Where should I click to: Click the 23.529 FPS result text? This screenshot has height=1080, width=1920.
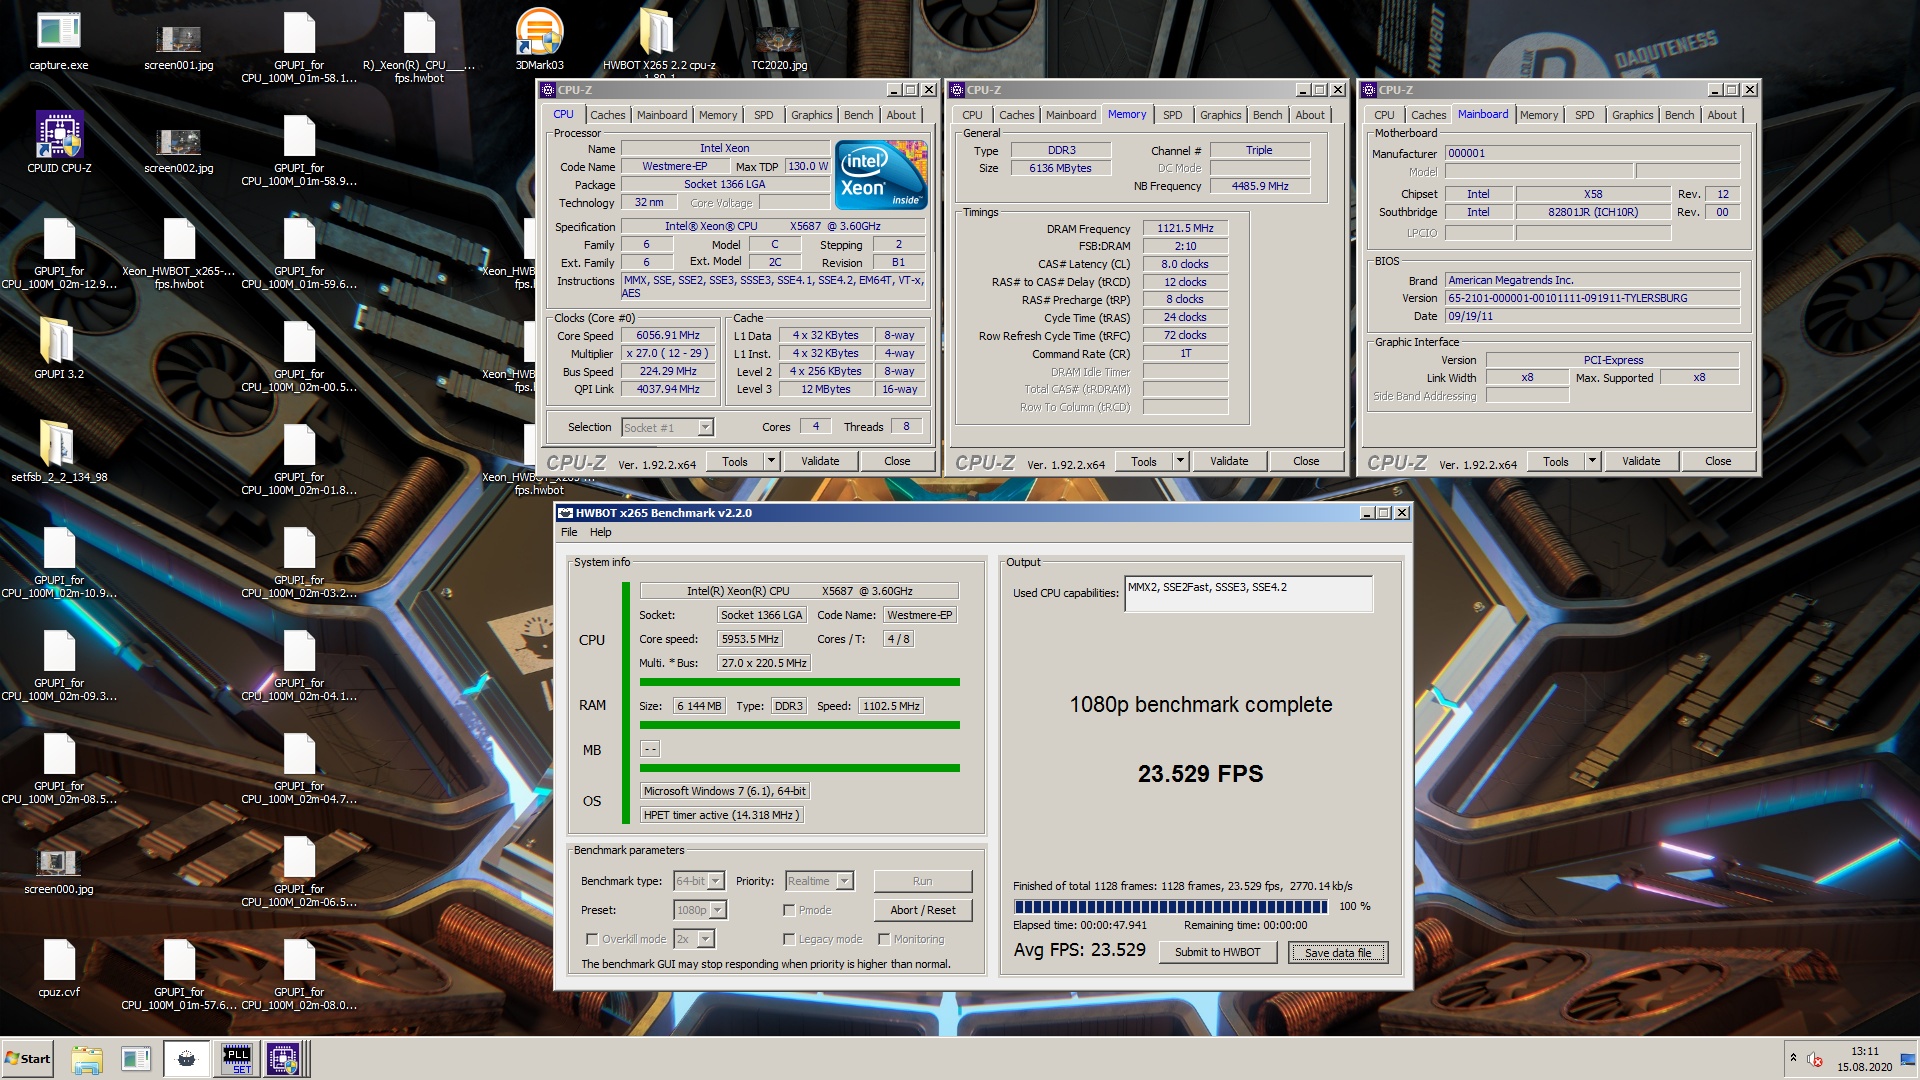click(x=1200, y=773)
